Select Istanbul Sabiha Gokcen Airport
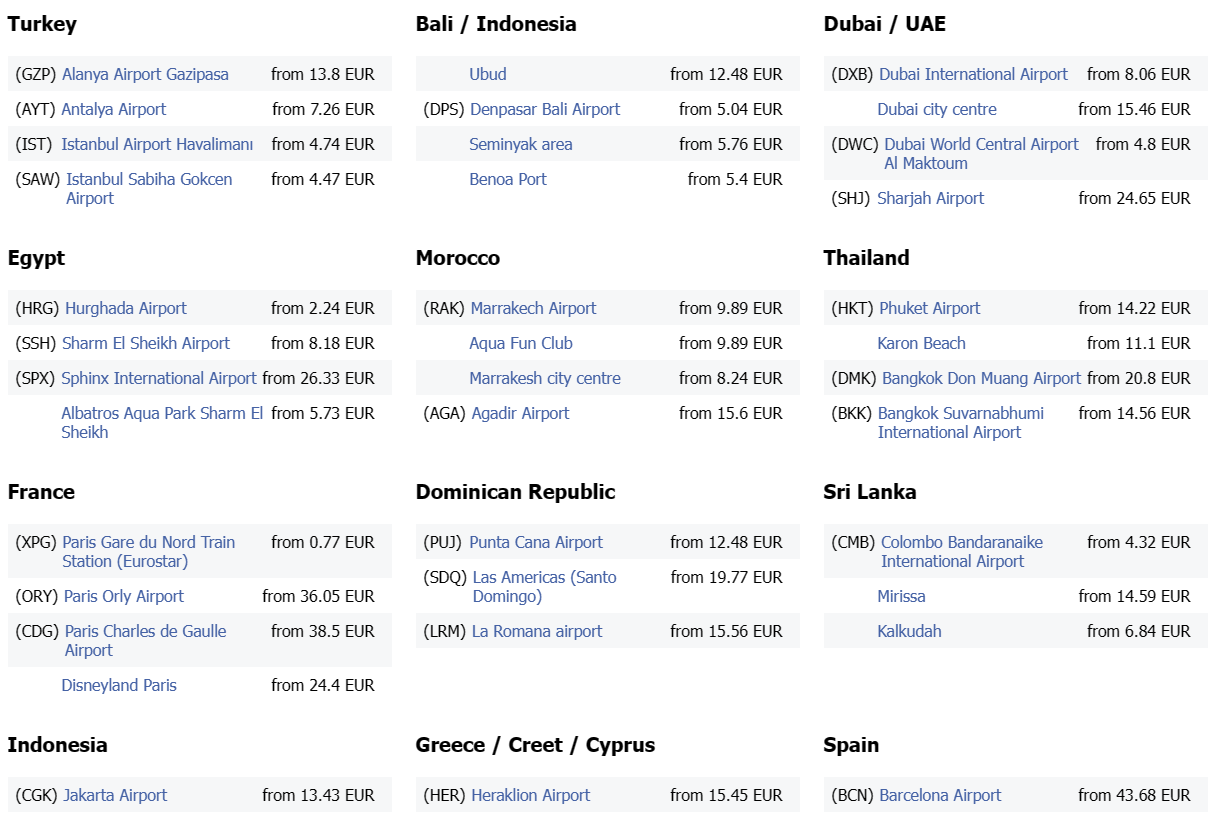The image size is (1211, 817). 149,180
